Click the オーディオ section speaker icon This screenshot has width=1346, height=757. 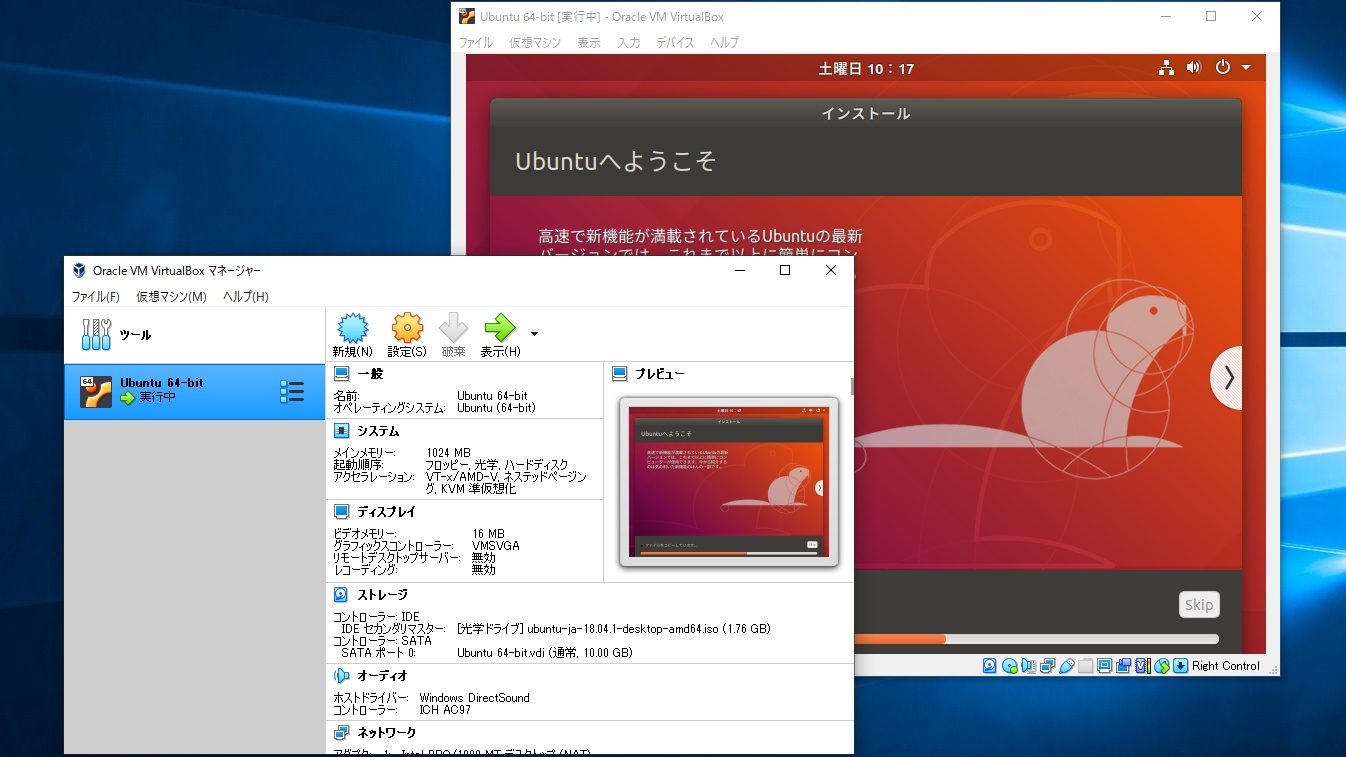tap(341, 676)
